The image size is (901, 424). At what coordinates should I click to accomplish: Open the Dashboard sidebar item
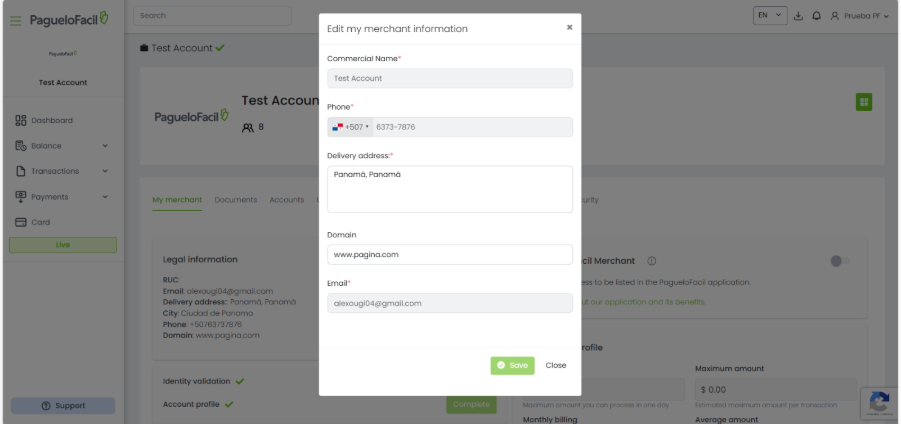pyautogui.click(x=50, y=120)
